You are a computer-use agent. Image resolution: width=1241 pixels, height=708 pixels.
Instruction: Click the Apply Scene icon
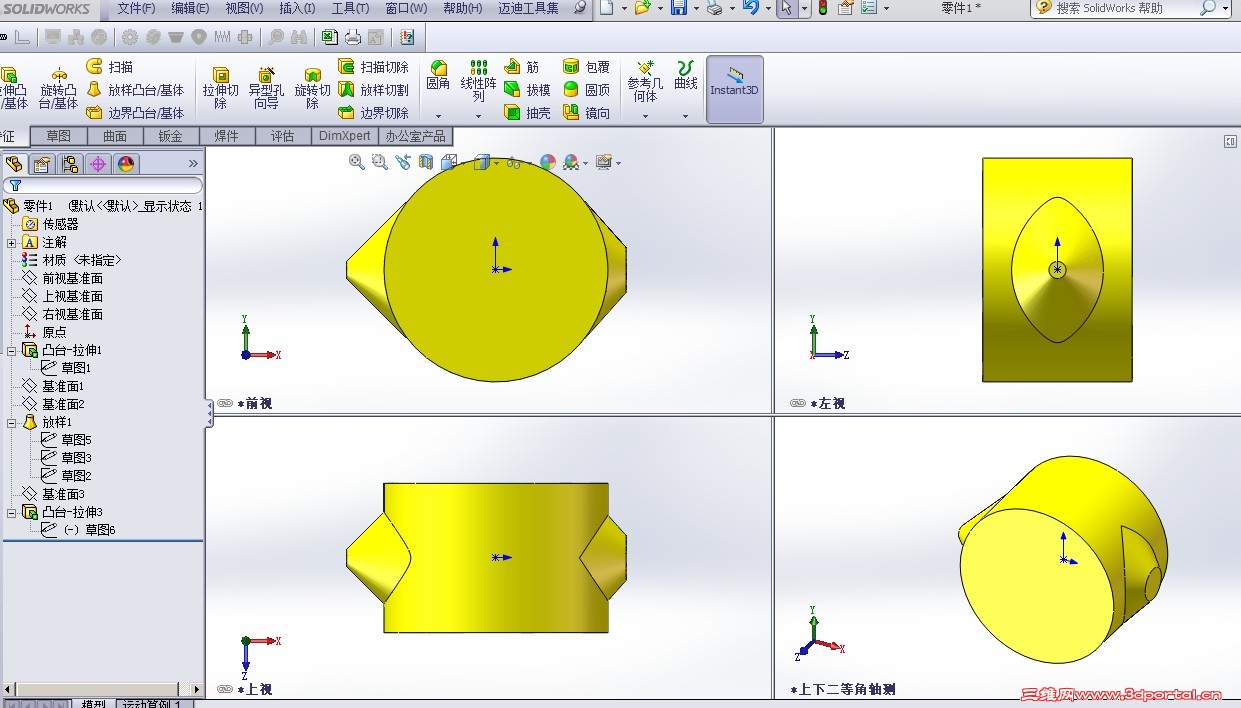[x=571, y=162]
